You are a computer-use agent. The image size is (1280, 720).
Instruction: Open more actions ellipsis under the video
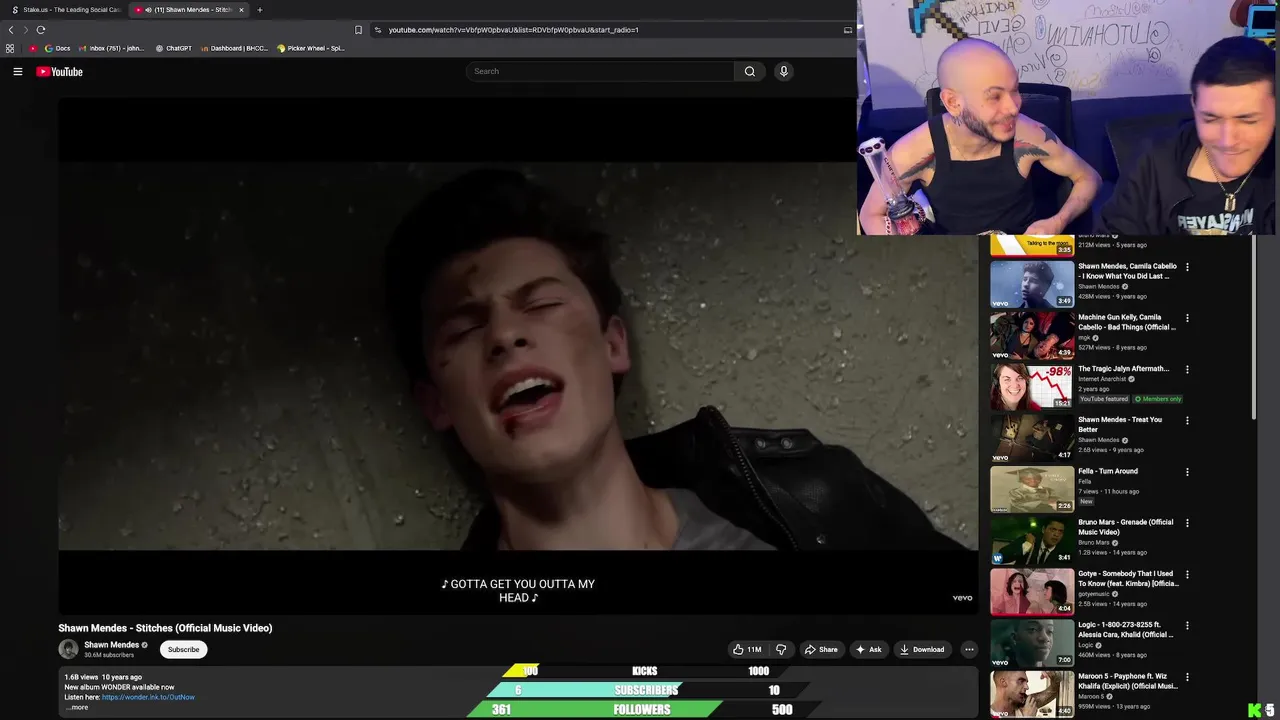point(969,649)
